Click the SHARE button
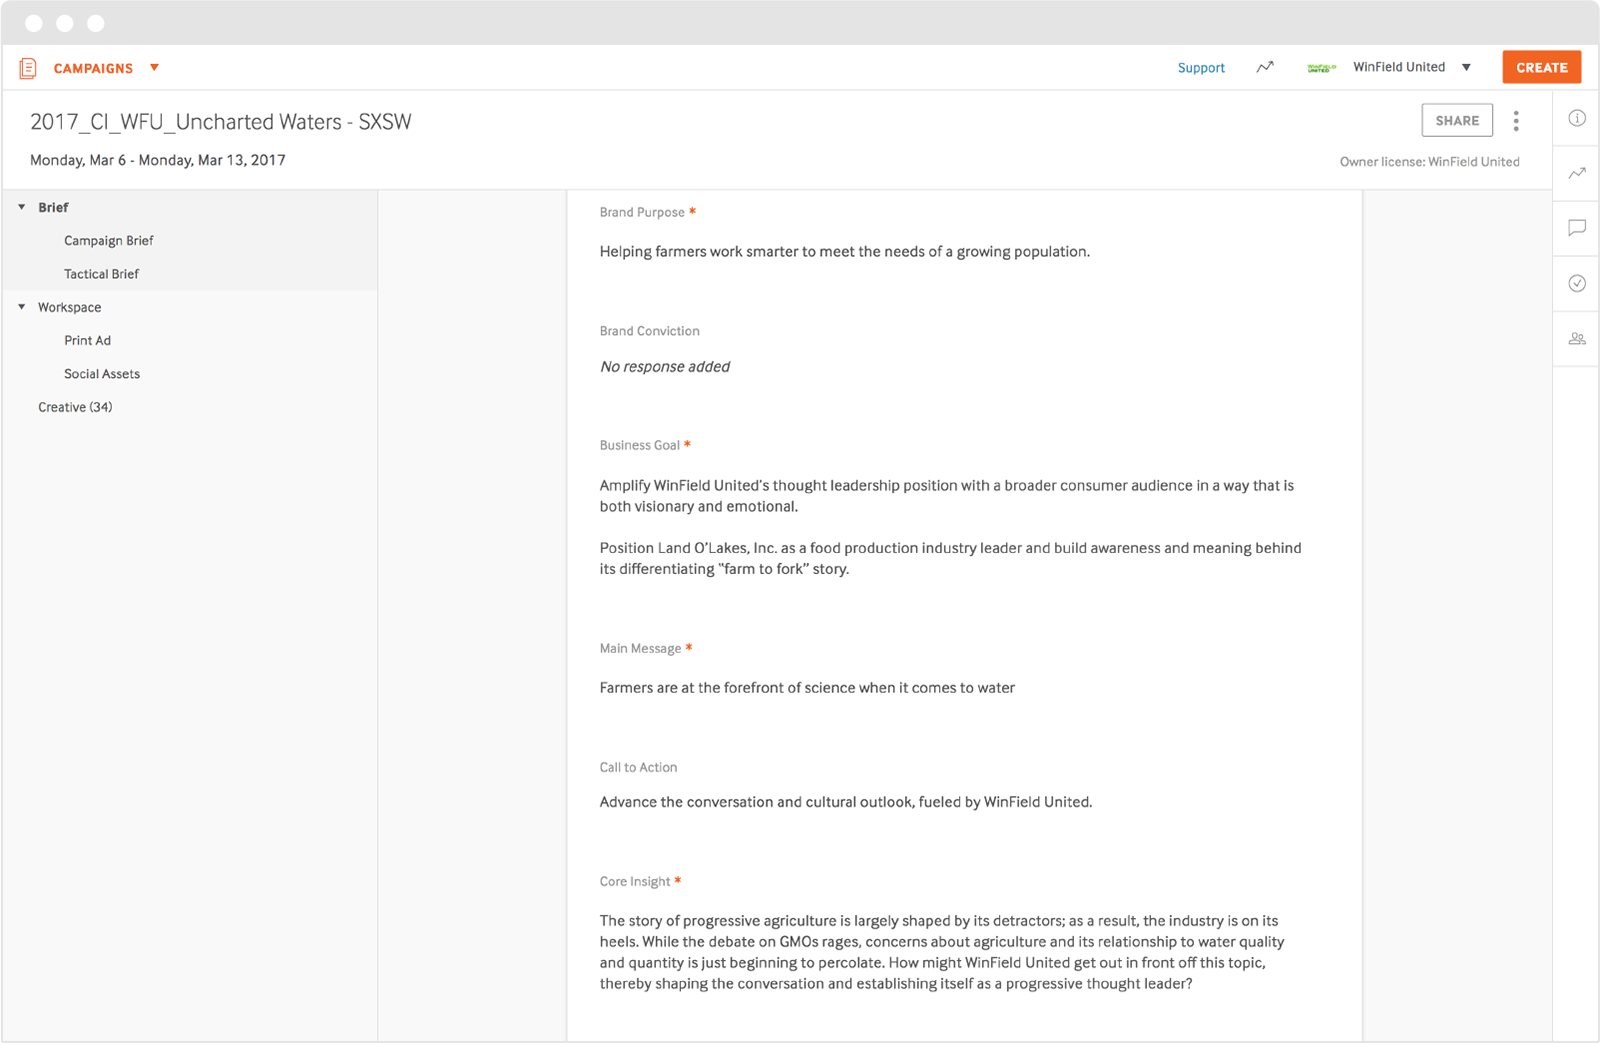1600x1043 pixels. click(x=1457, y=120)
